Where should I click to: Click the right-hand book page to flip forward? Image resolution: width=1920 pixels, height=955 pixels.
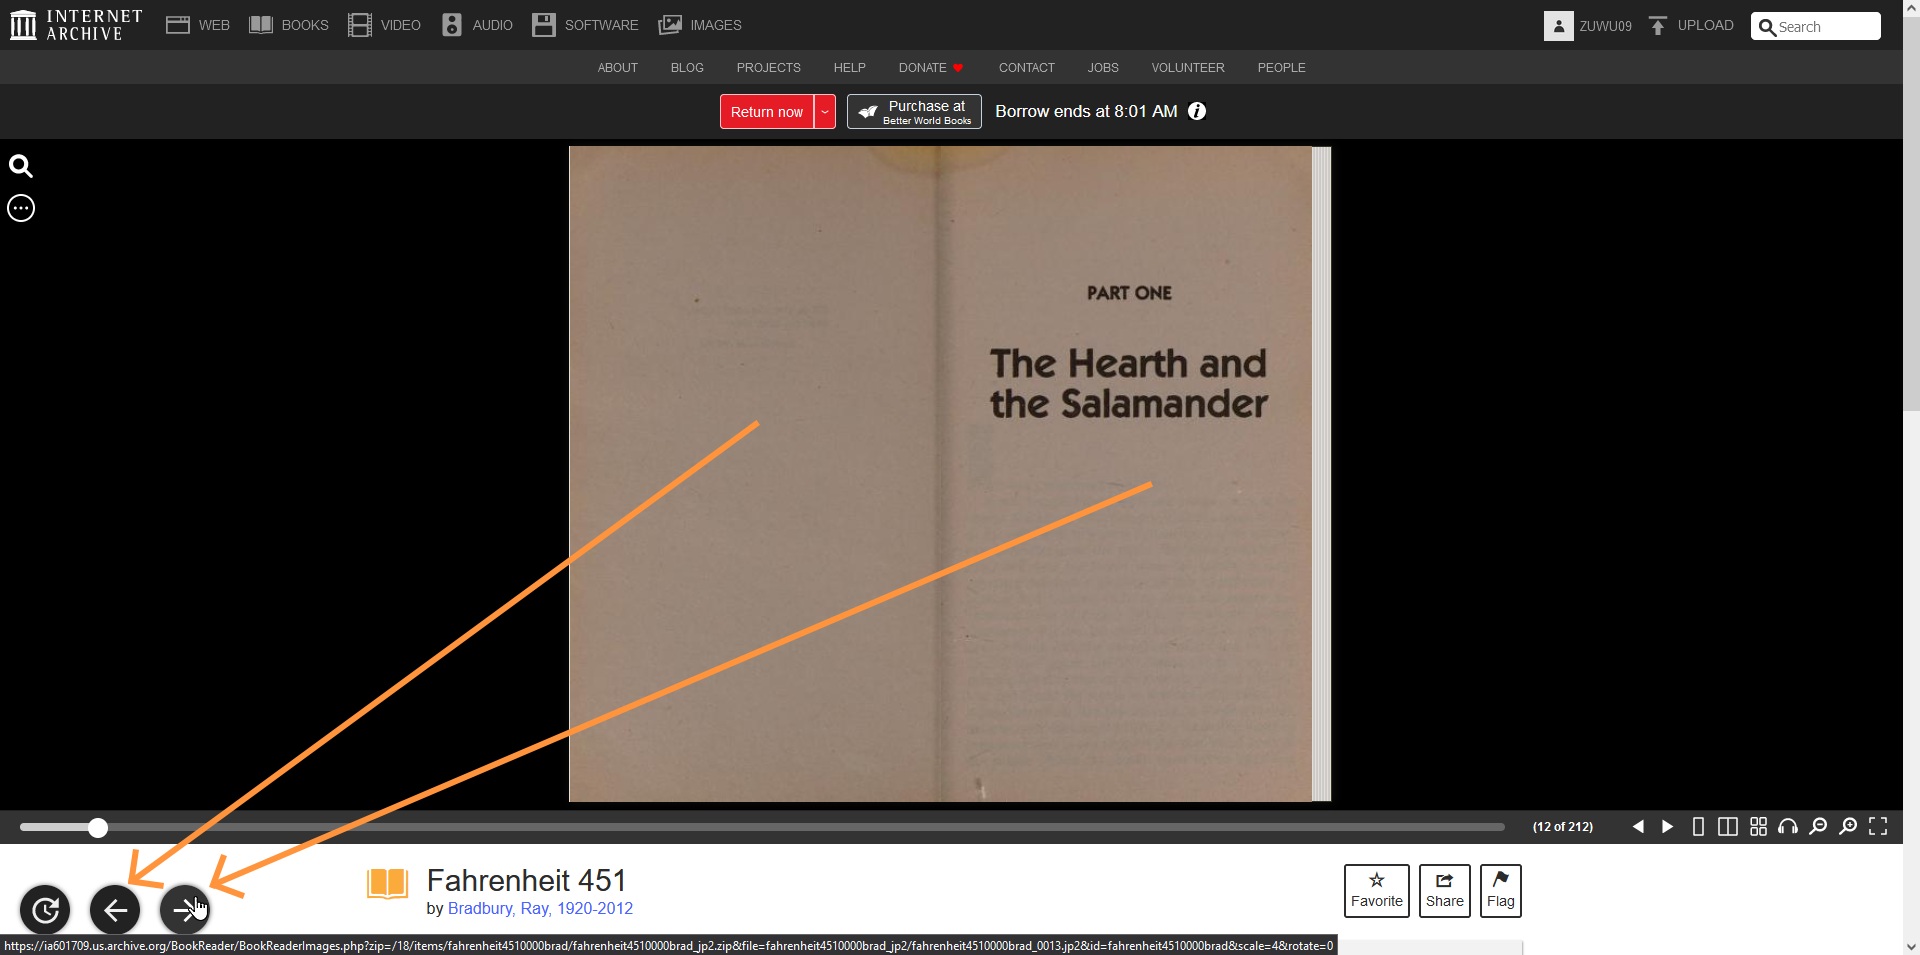click(x=1125, y=474)
